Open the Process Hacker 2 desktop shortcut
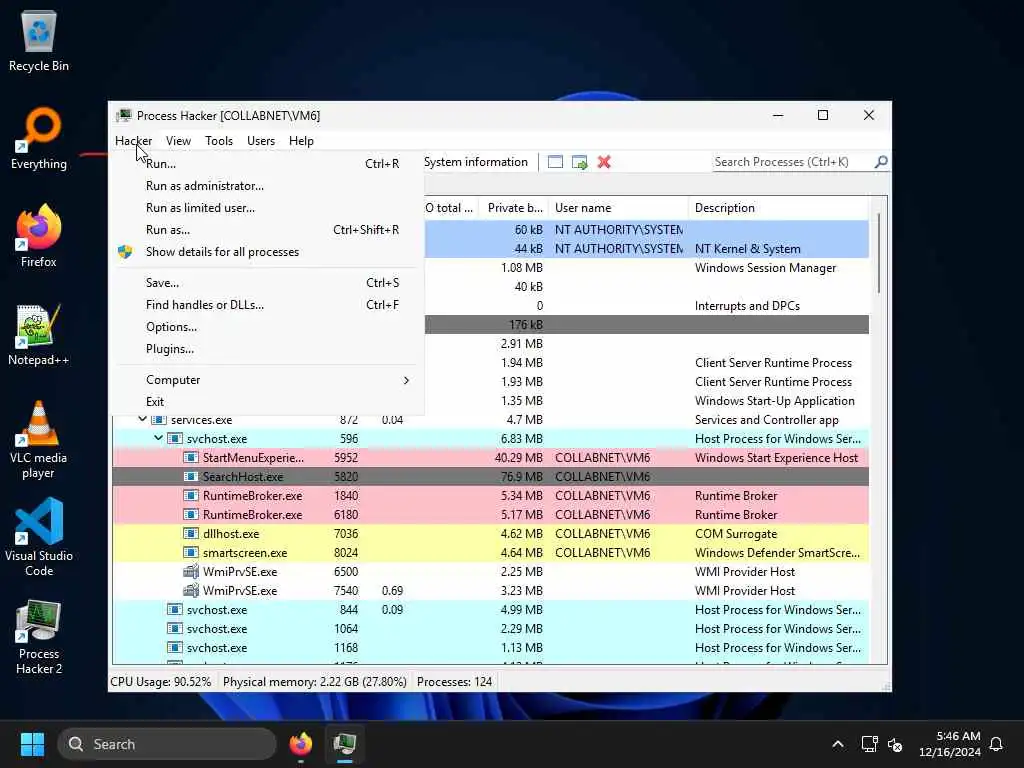The image size is (1024, 768). click(x=39, y=637)
